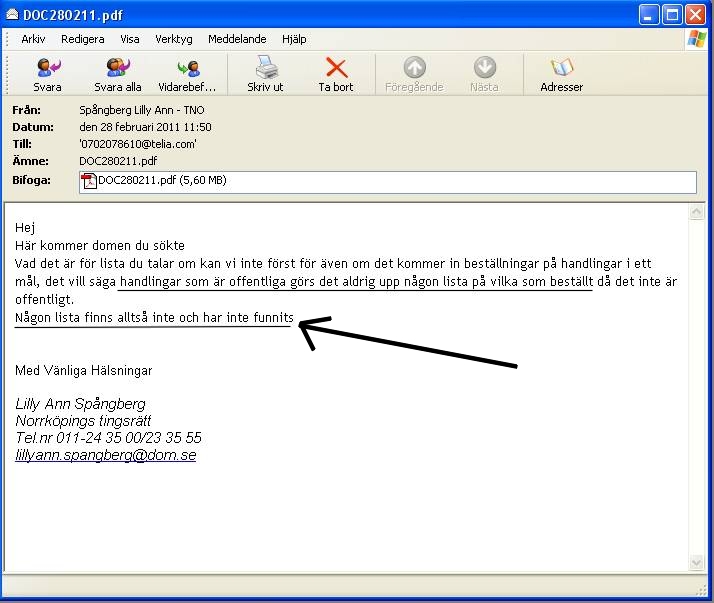Click the subject text DOC280211.pdf

118,161
